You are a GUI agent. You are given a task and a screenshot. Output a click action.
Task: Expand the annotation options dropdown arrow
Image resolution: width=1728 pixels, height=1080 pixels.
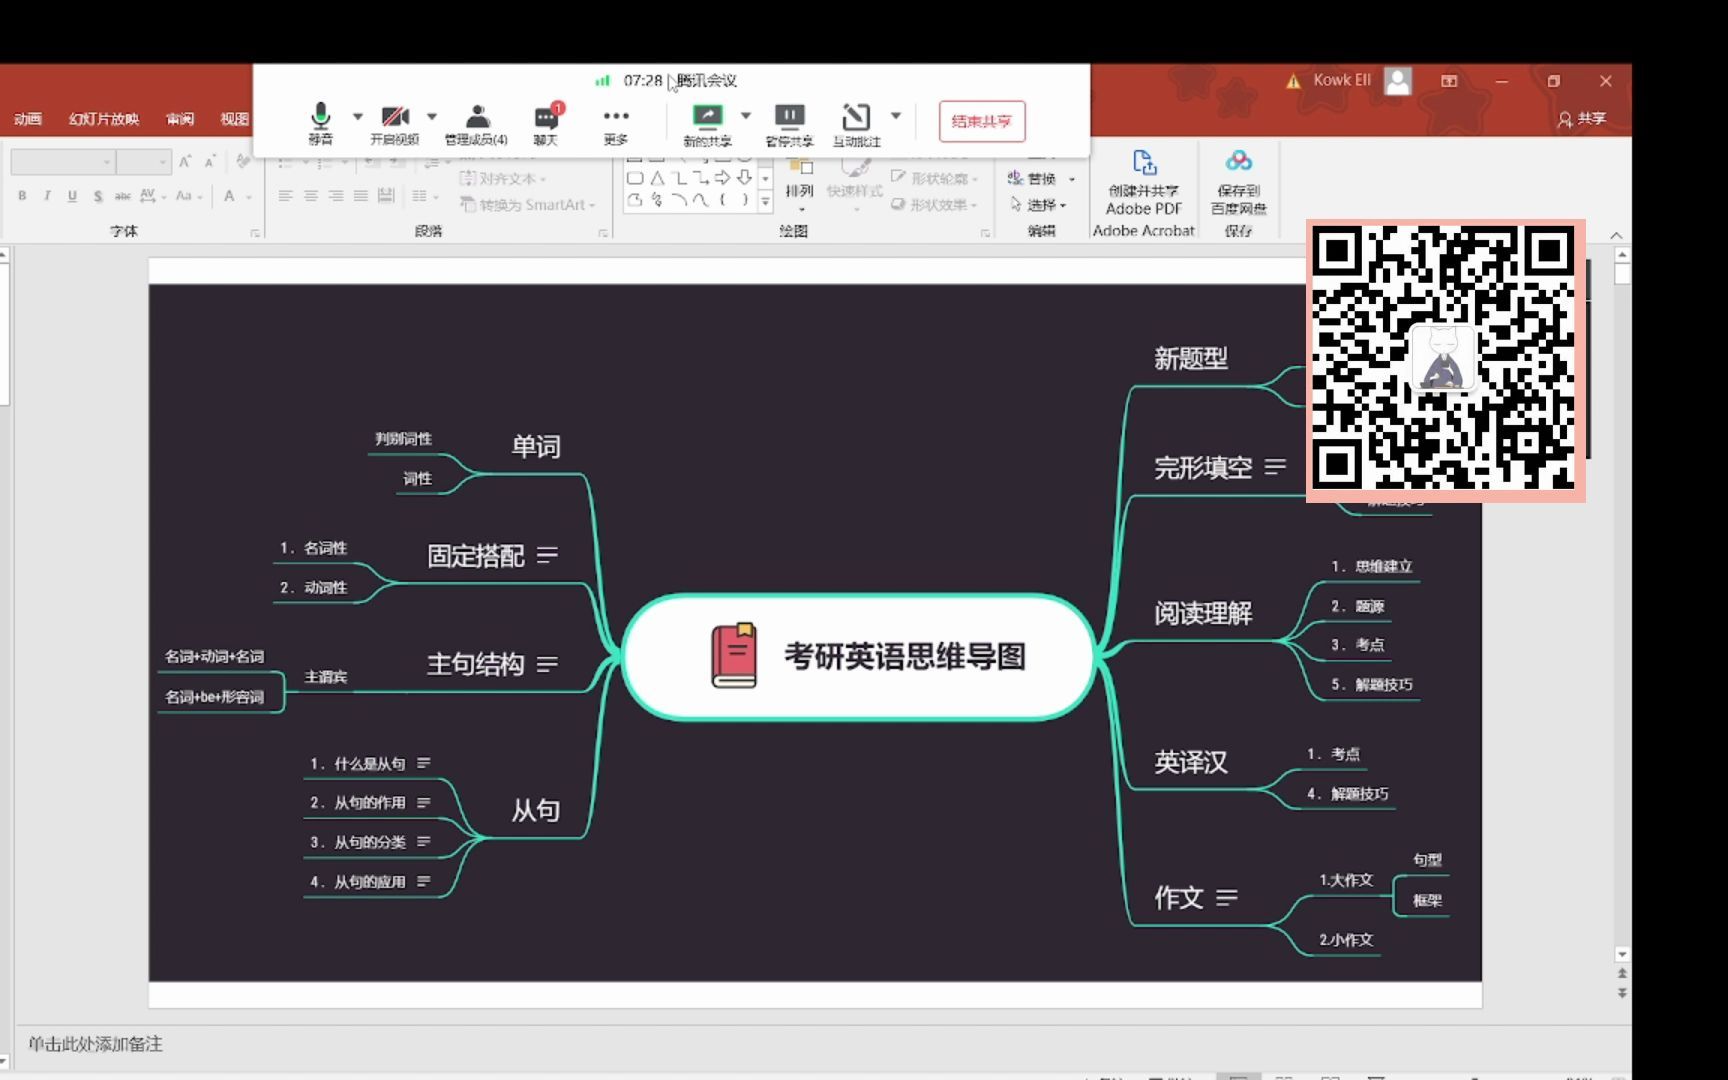point(895,116)
